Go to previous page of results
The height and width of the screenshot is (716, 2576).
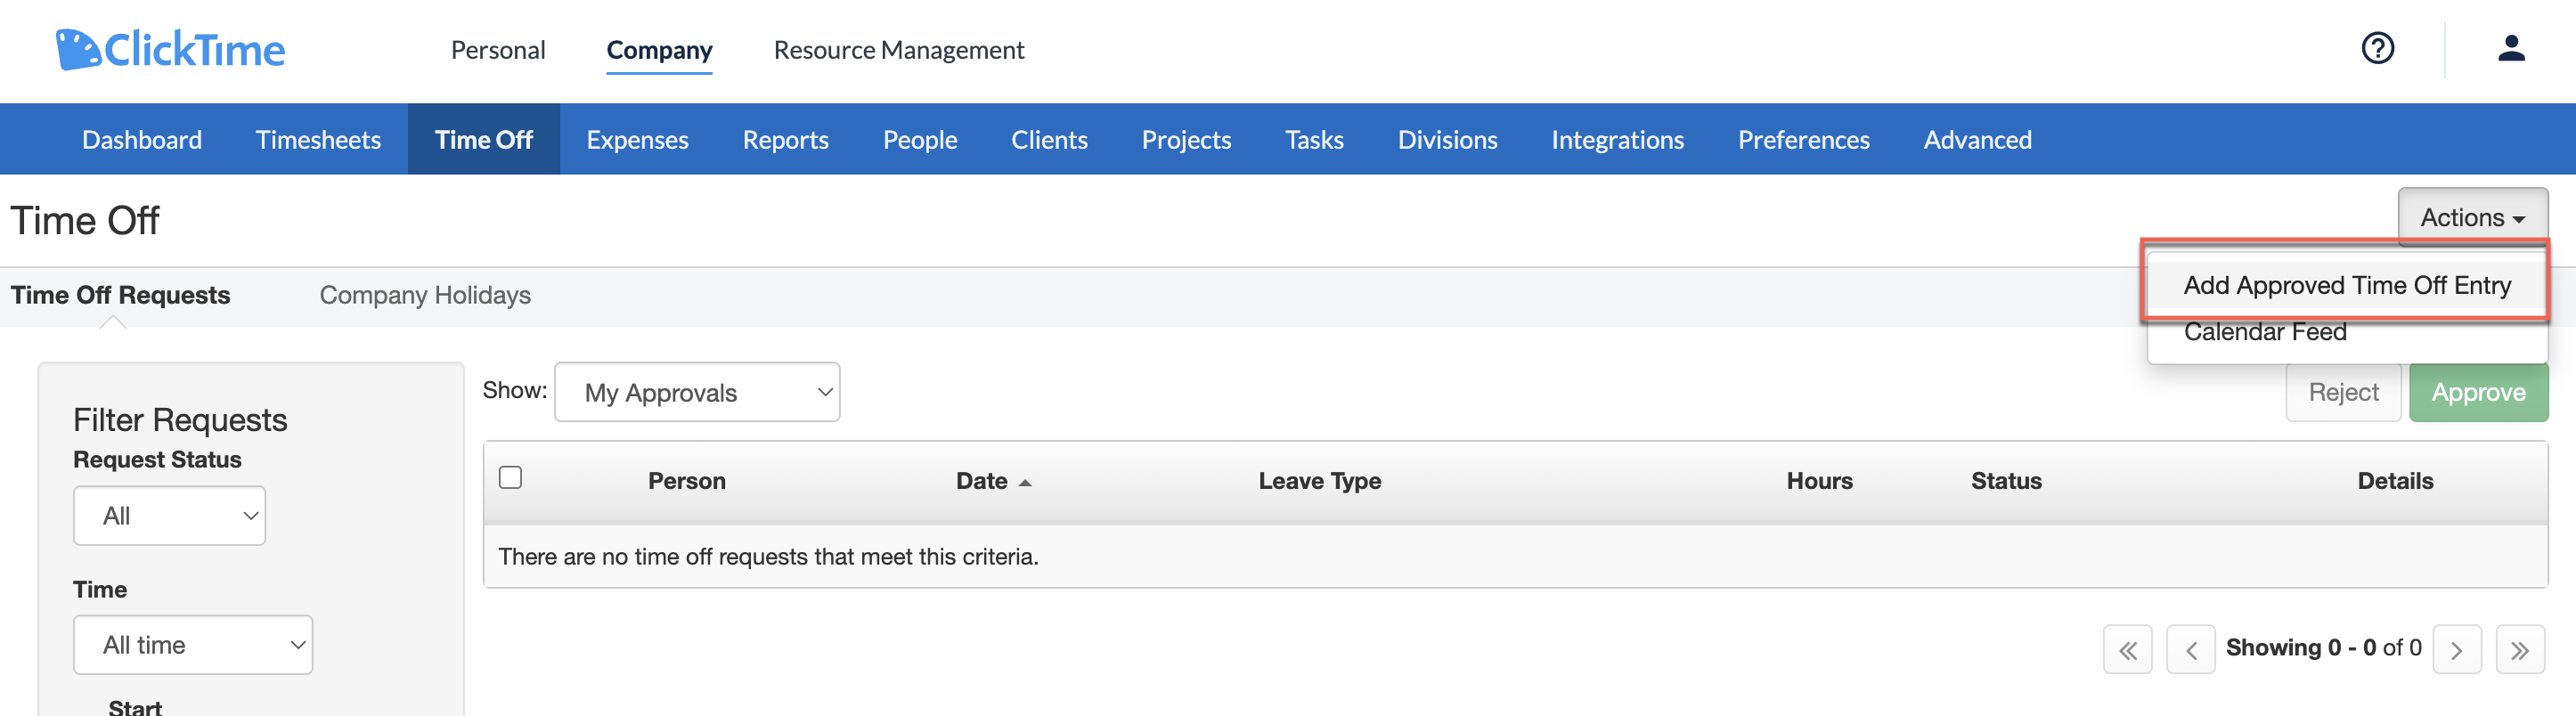pos(2190,650)
